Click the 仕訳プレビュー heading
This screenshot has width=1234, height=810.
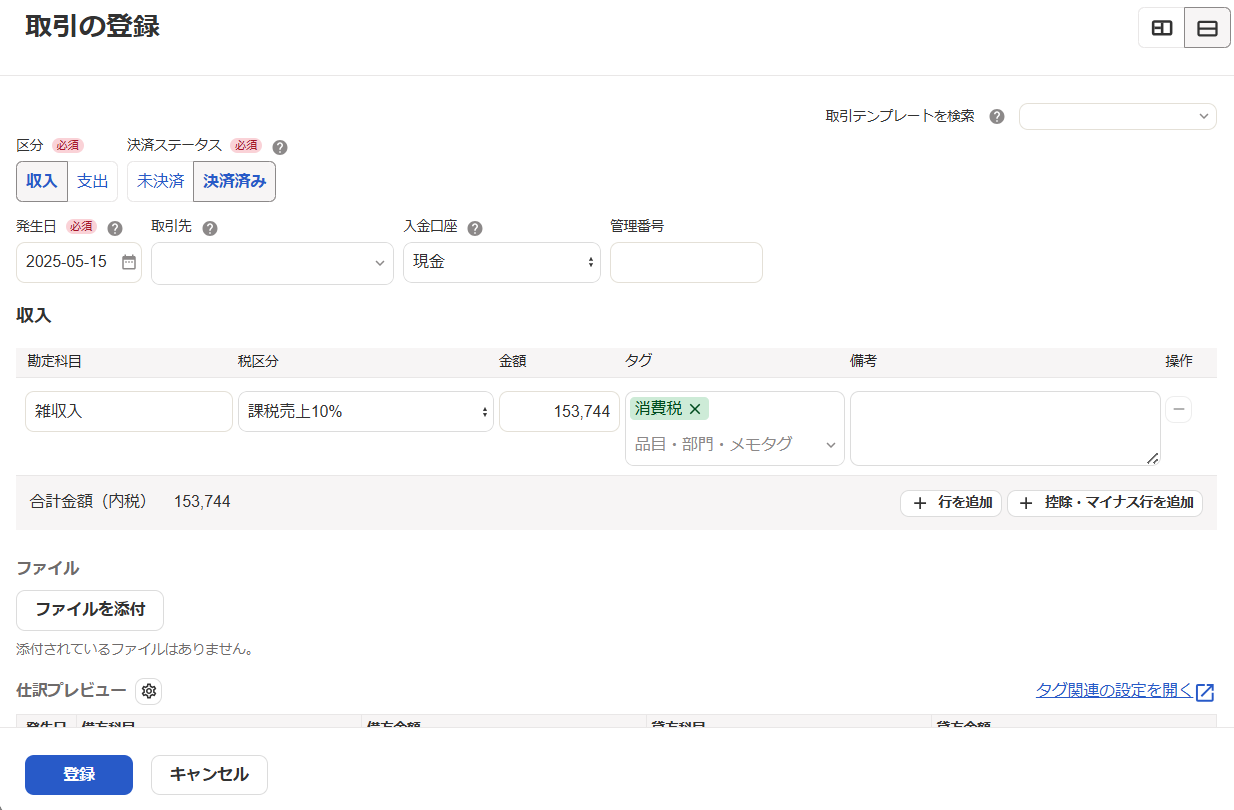tap(71, 690)
